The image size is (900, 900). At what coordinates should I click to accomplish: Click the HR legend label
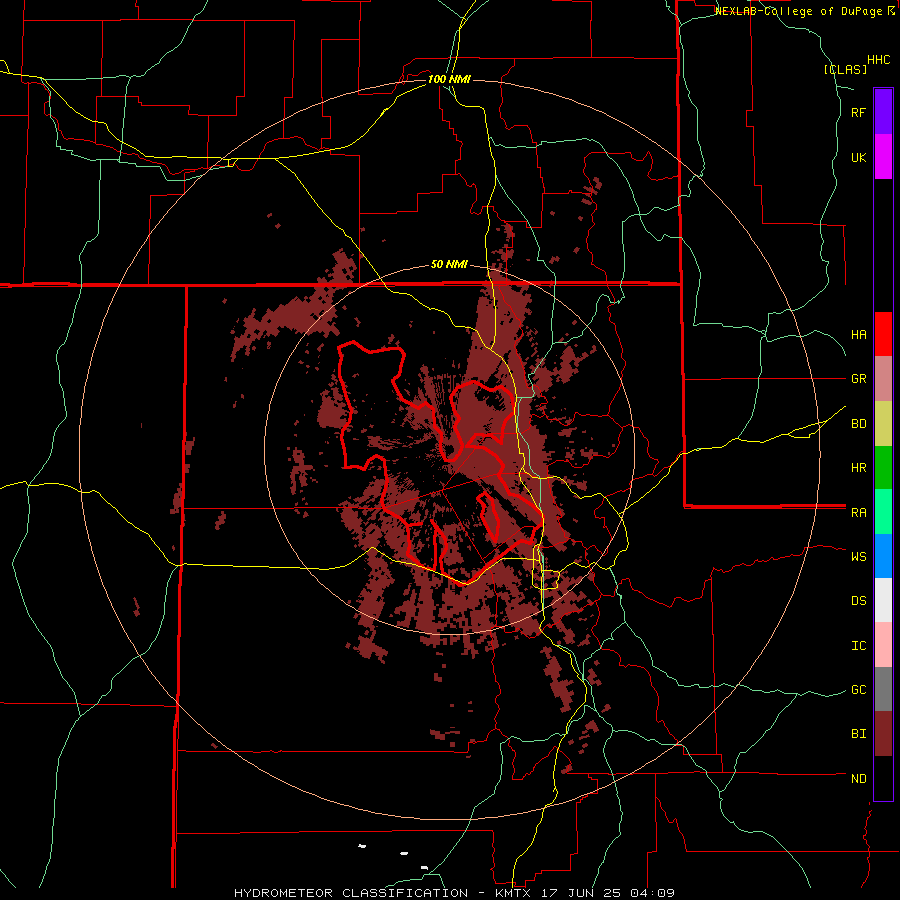(859, 468)
